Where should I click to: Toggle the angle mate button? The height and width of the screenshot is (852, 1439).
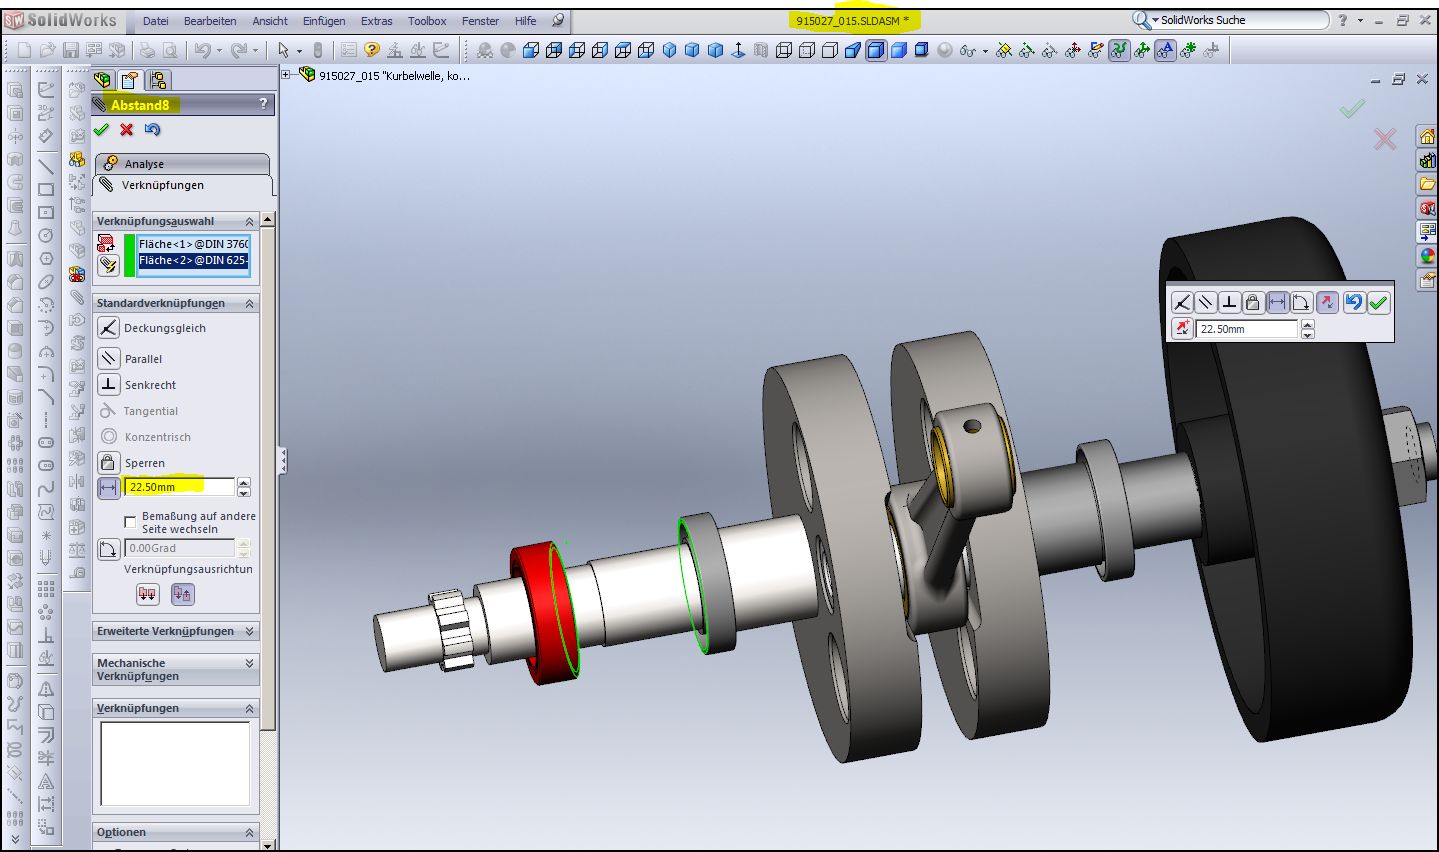pos(109,548)
